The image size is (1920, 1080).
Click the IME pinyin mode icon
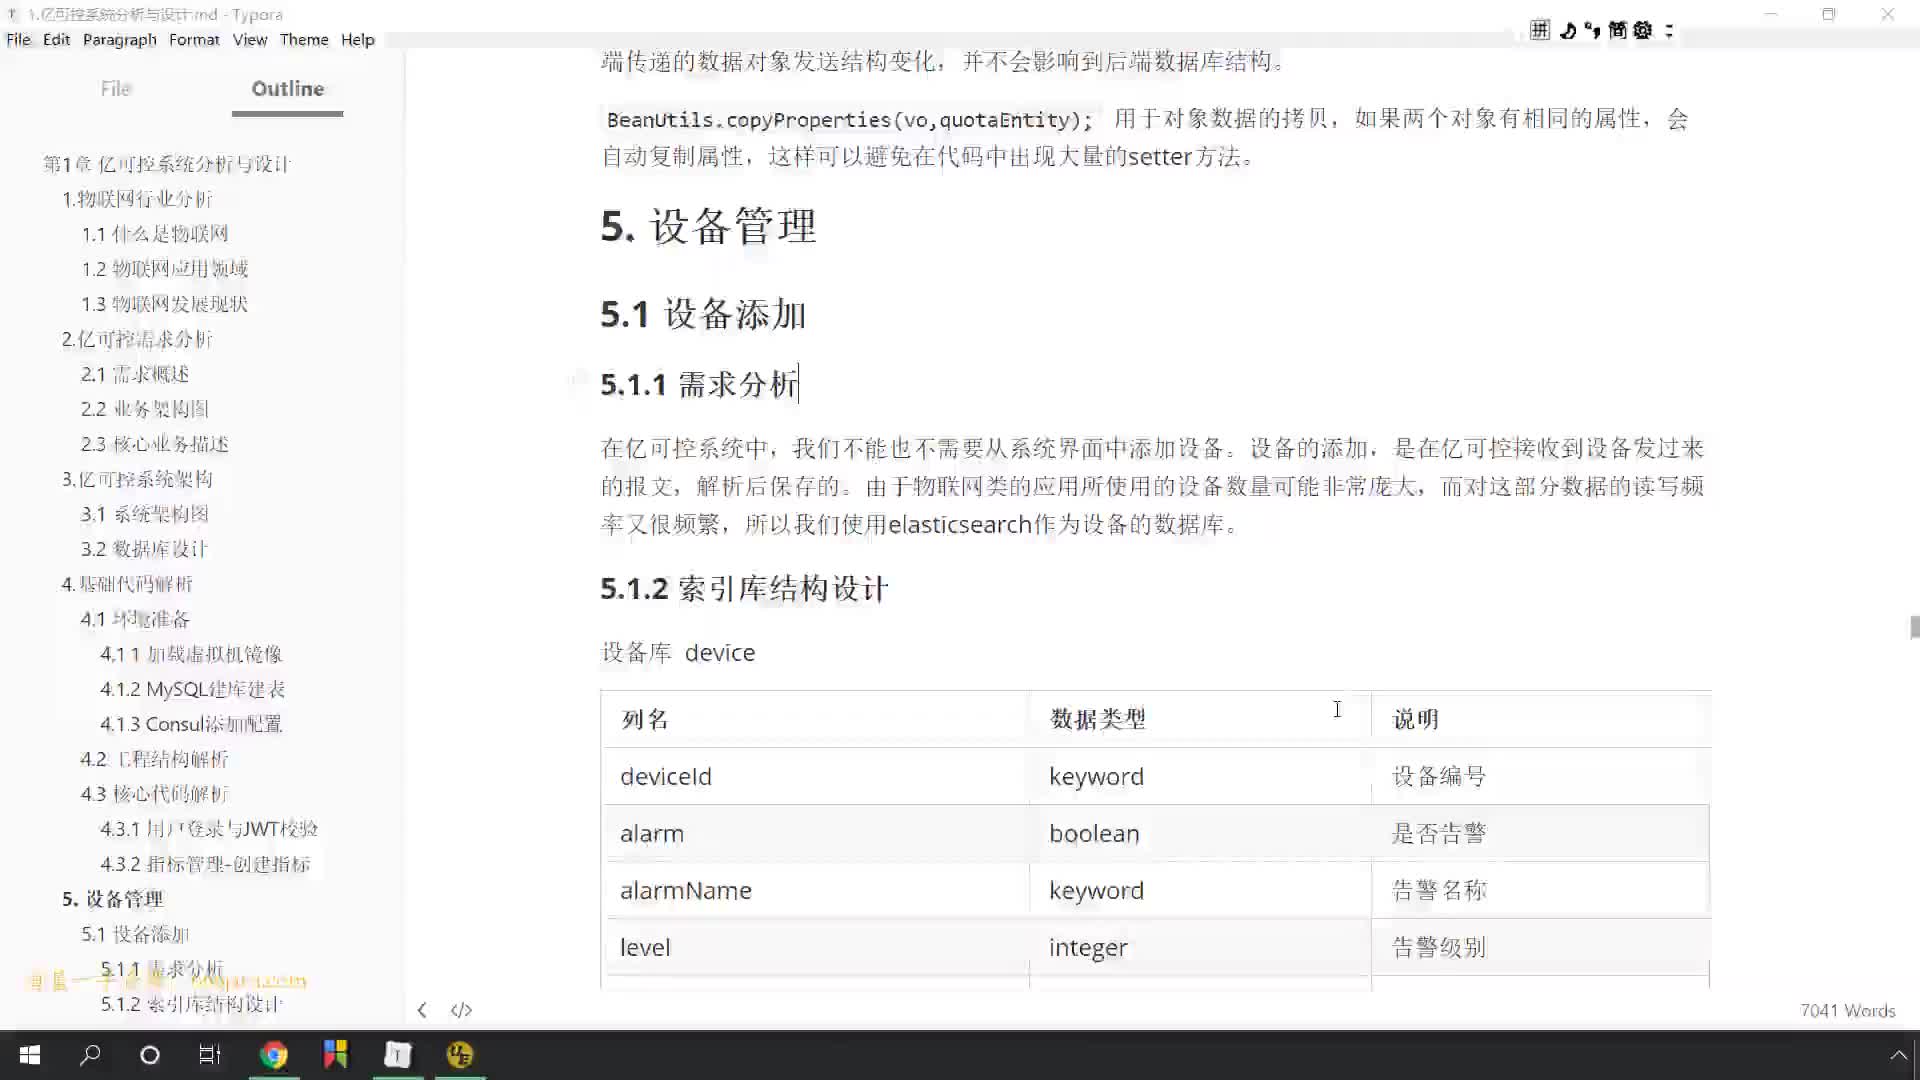tap(1540, 30)
